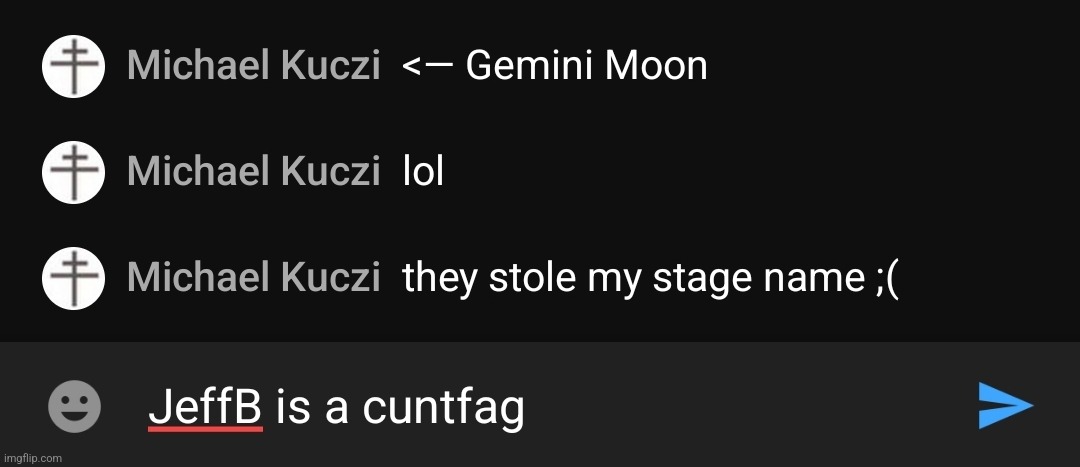
Task: Tap the 'lol' chat message
Action: pos(423,172)
